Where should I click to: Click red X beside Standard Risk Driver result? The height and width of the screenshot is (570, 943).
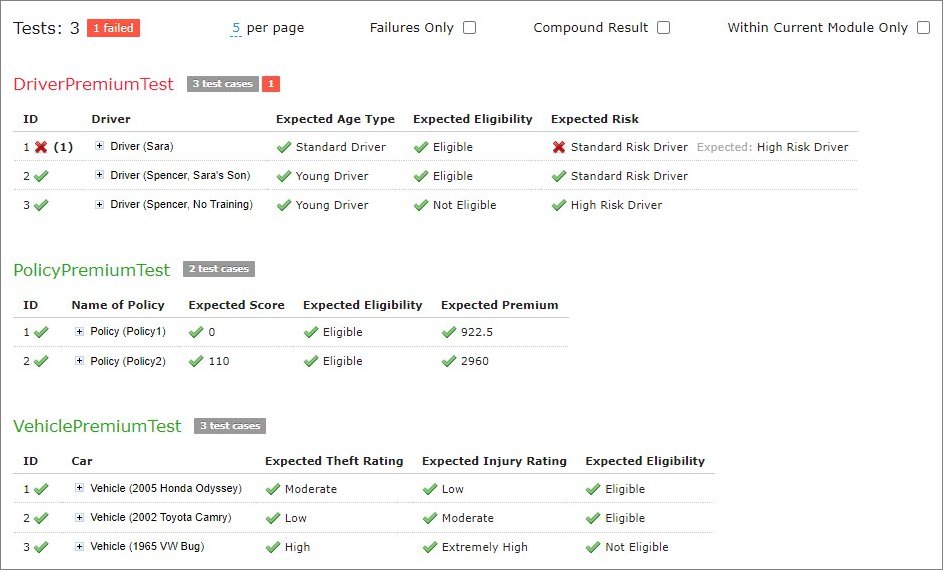(x=559, y=147)
